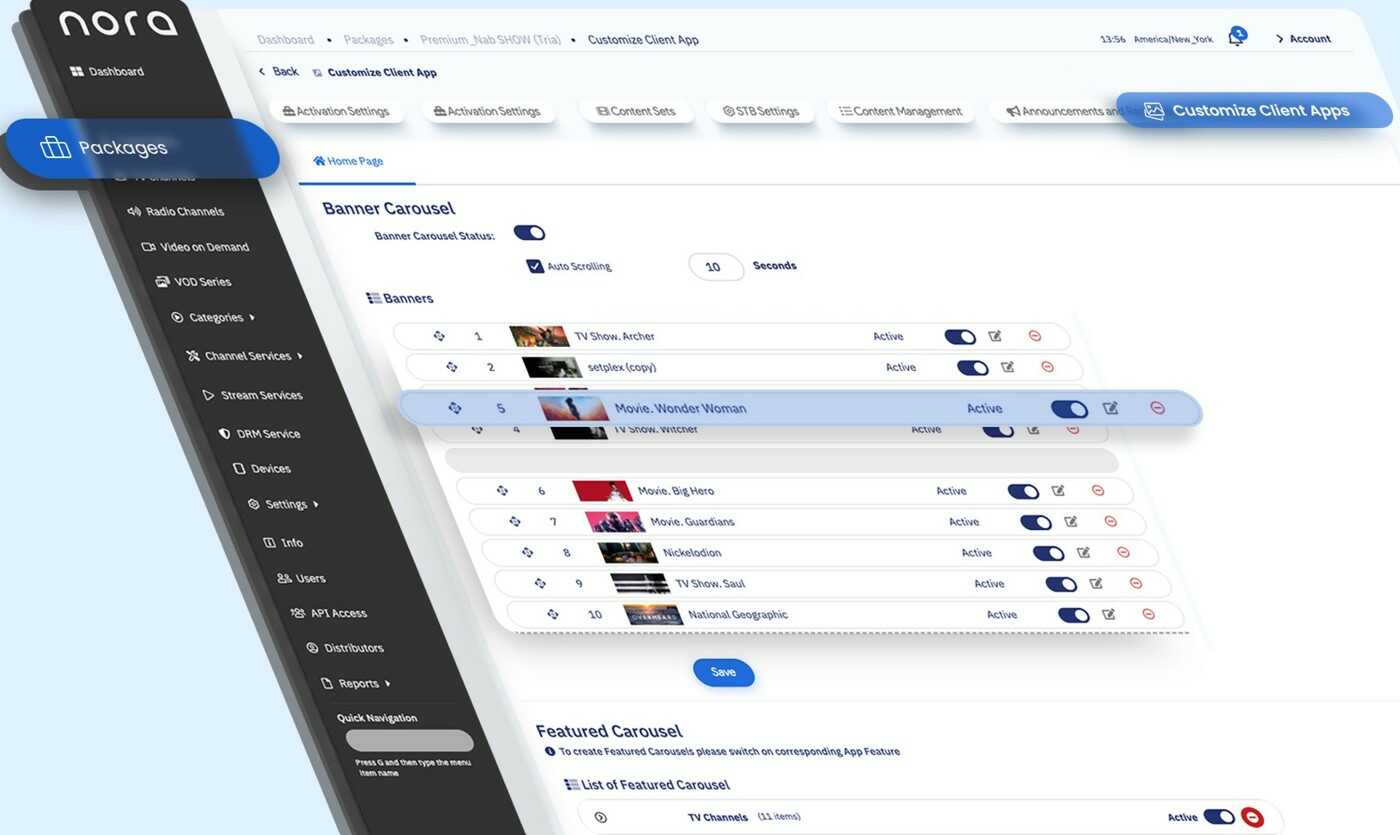Open Radio Channels in the sidebar

coord(175,211)
